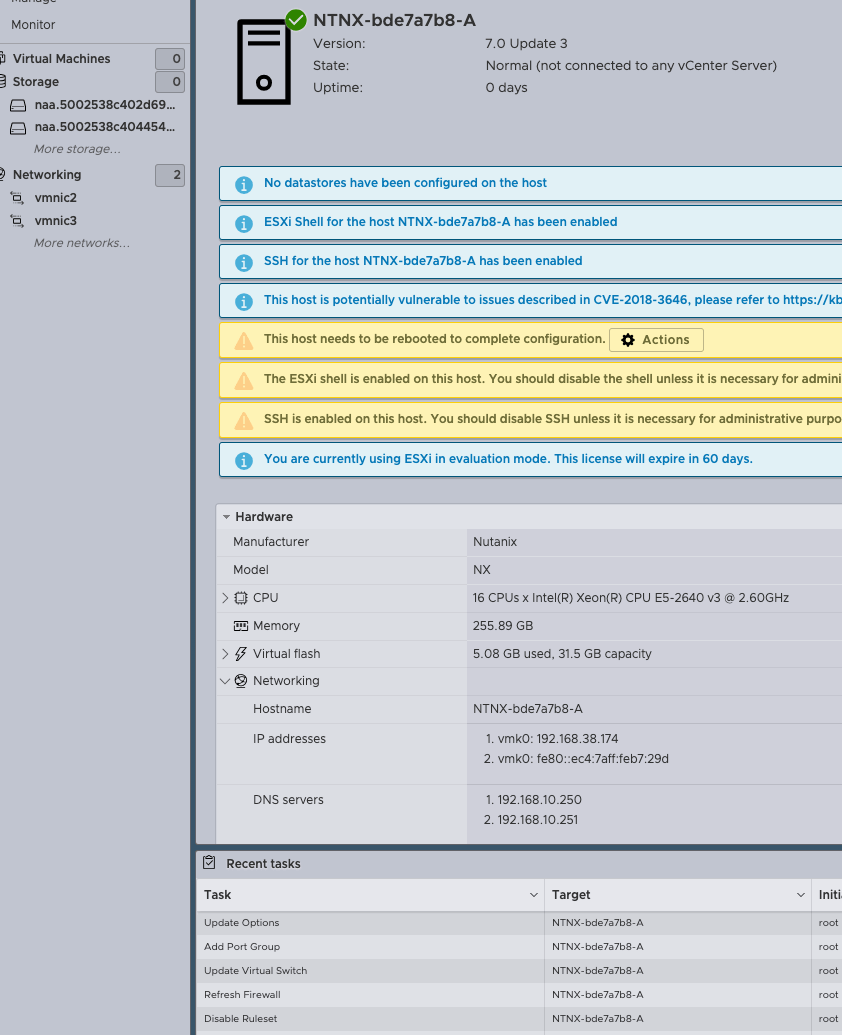Open Actions button in reboot warning

656,340
